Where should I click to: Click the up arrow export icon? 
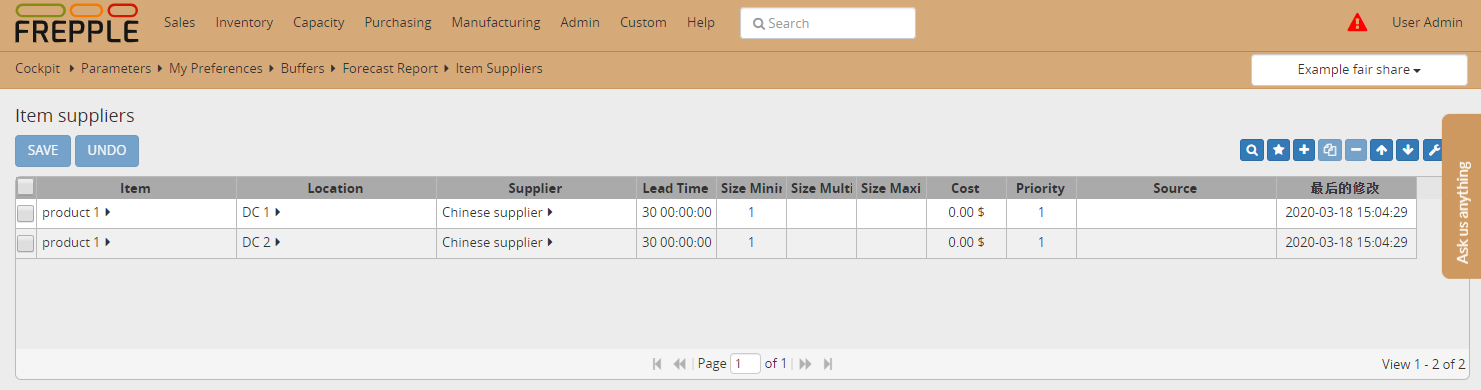pos(1382,150)
